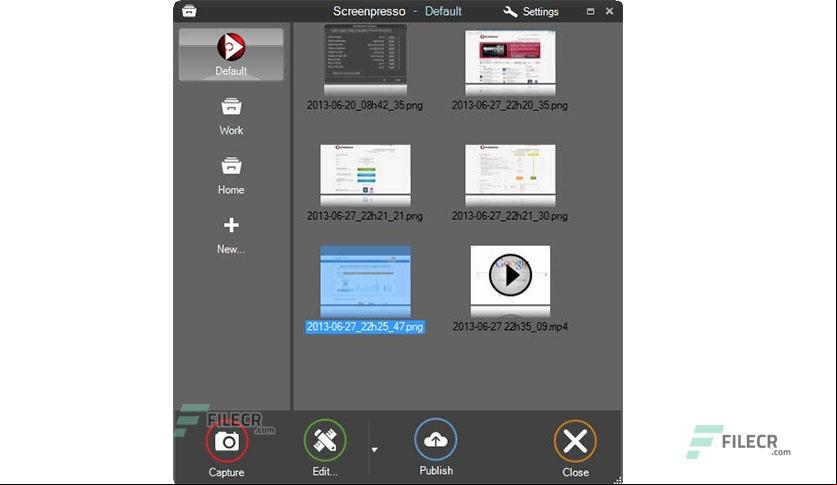
Task: Select thumbnail 2013-06-27_22h21_30.png
Action: (510, 175)
